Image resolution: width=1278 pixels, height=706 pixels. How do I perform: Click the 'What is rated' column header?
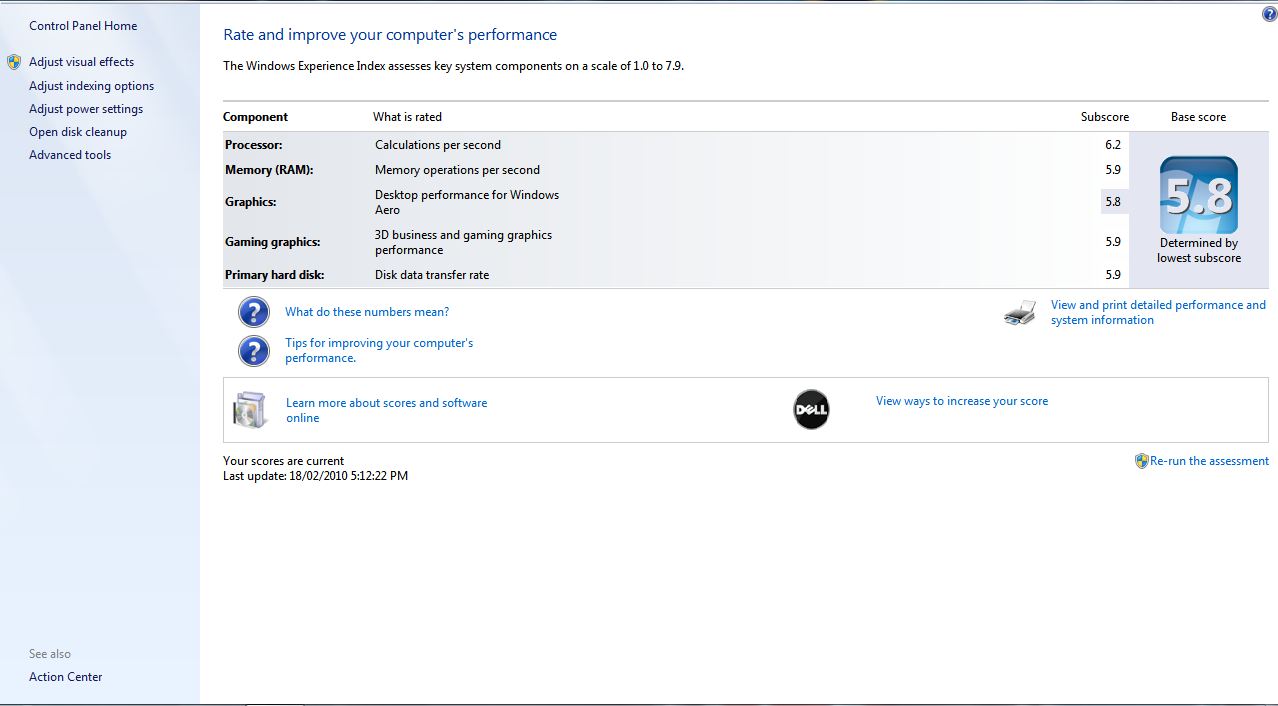pos(407,117)
